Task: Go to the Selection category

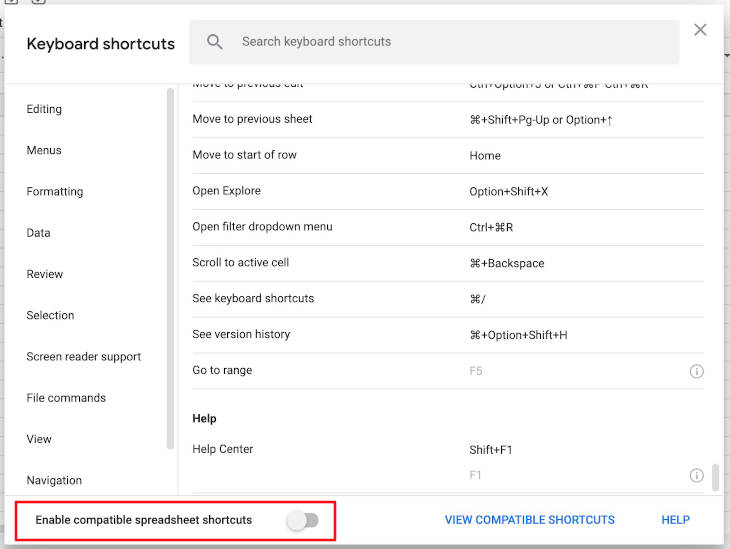Action: [x=50, y=315]
